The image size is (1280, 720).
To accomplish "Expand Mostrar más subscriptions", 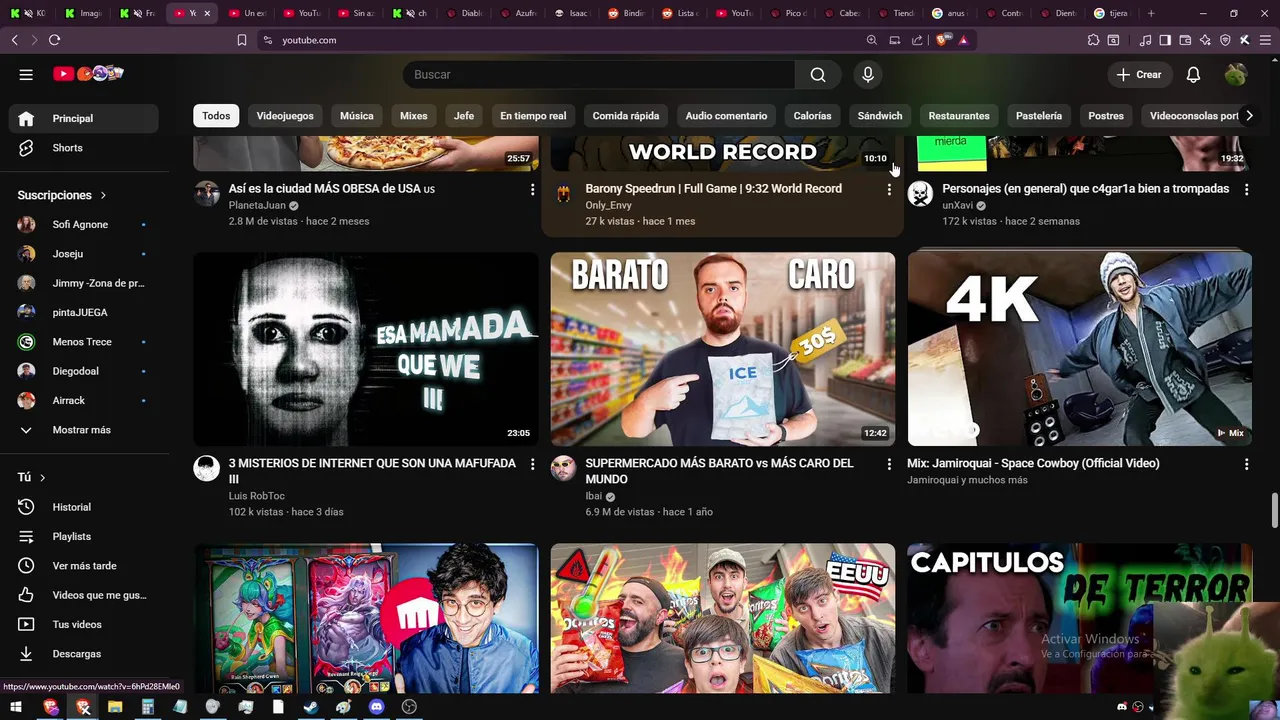I will (84, 430).
